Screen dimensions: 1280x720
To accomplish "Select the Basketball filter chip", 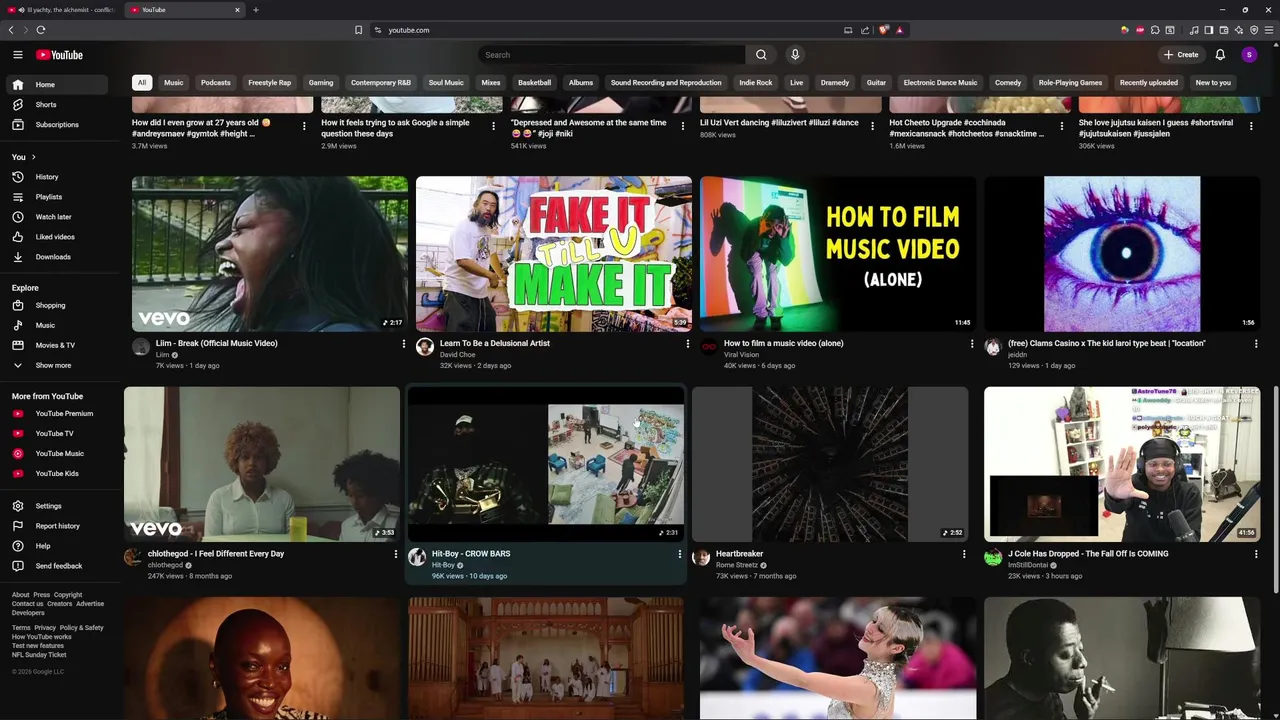I will (x=534, y=83).
